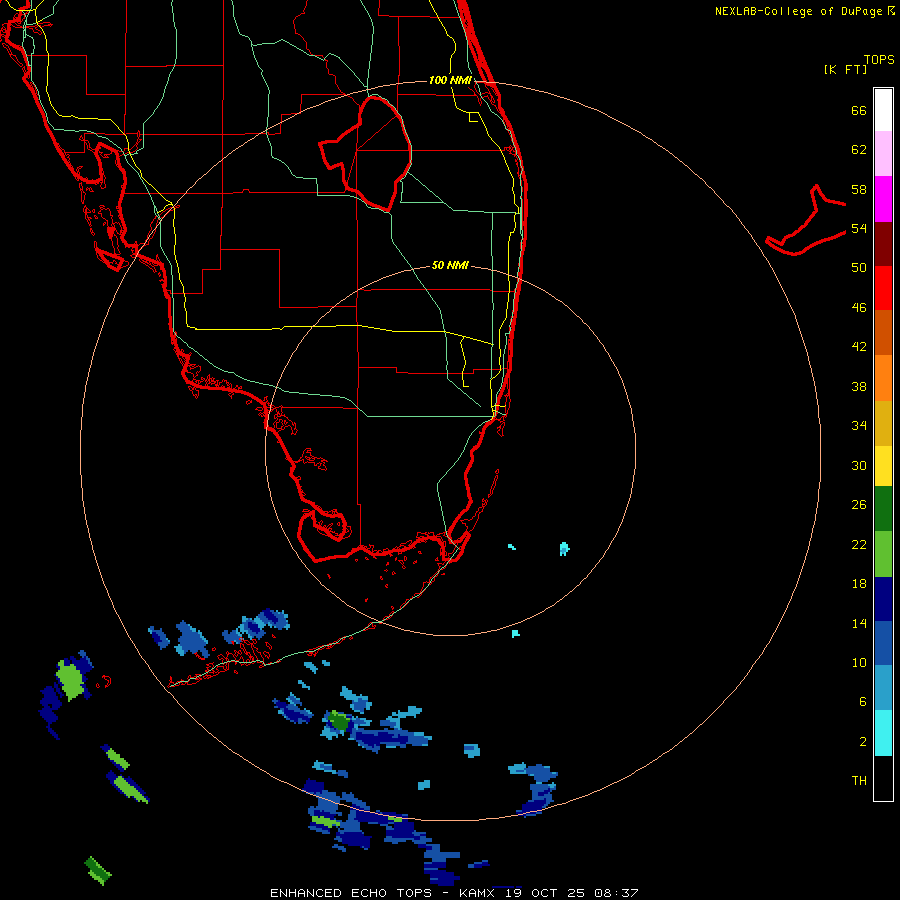Pick the cyan legend swatch
900x900 pixels.
coord(883,733)
